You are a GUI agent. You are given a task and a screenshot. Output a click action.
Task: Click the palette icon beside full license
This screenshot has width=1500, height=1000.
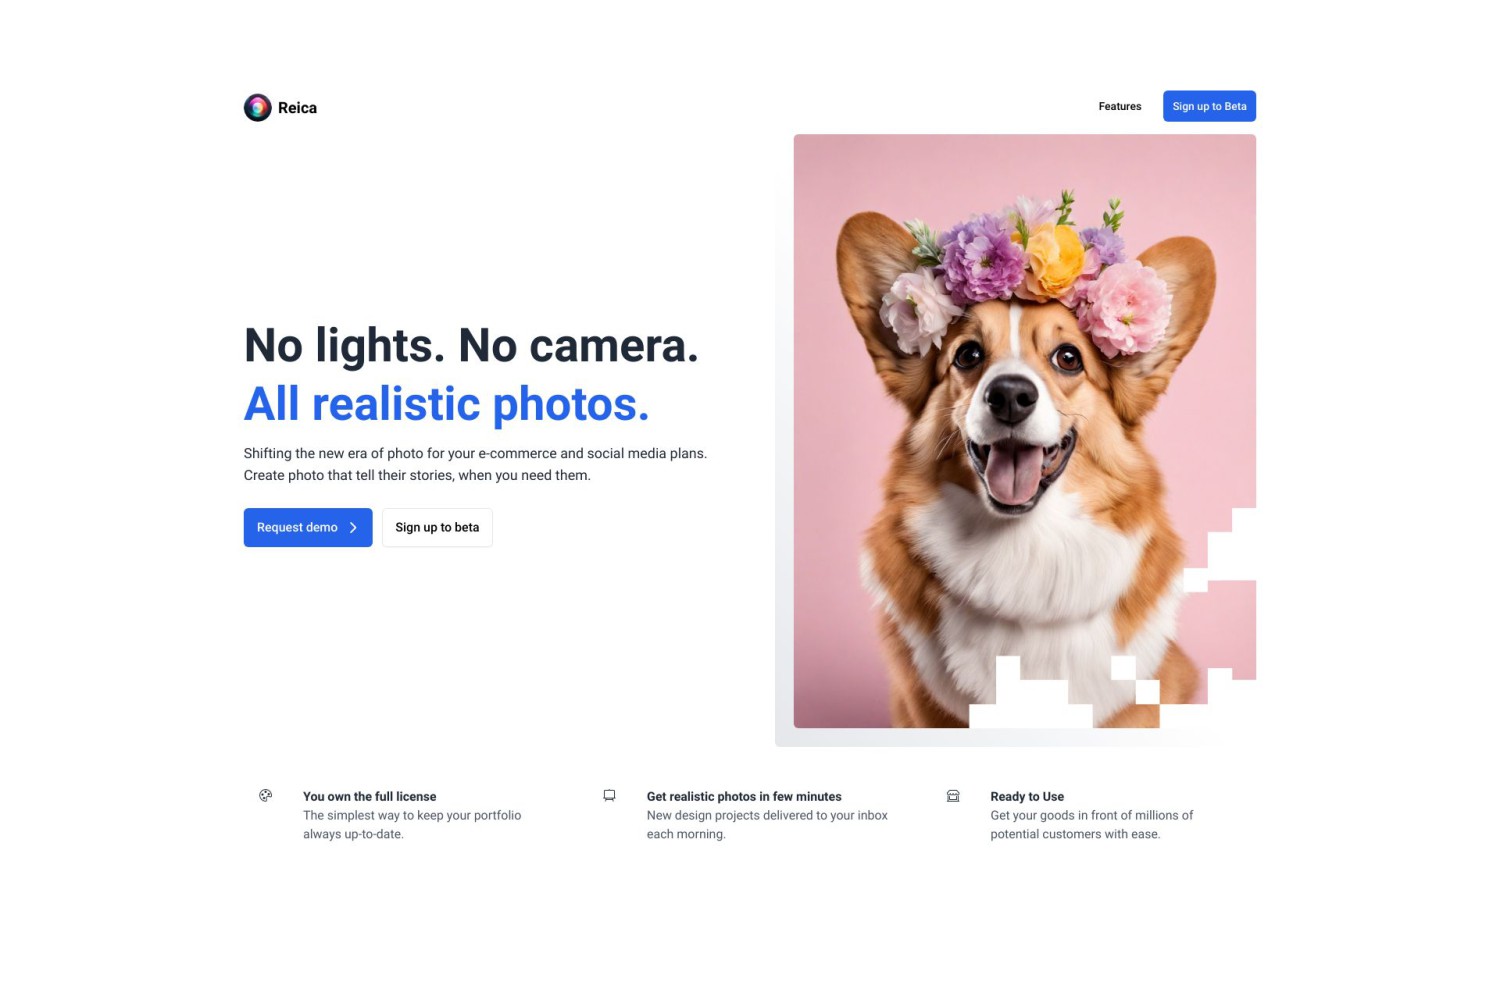[x=265, y=796]
